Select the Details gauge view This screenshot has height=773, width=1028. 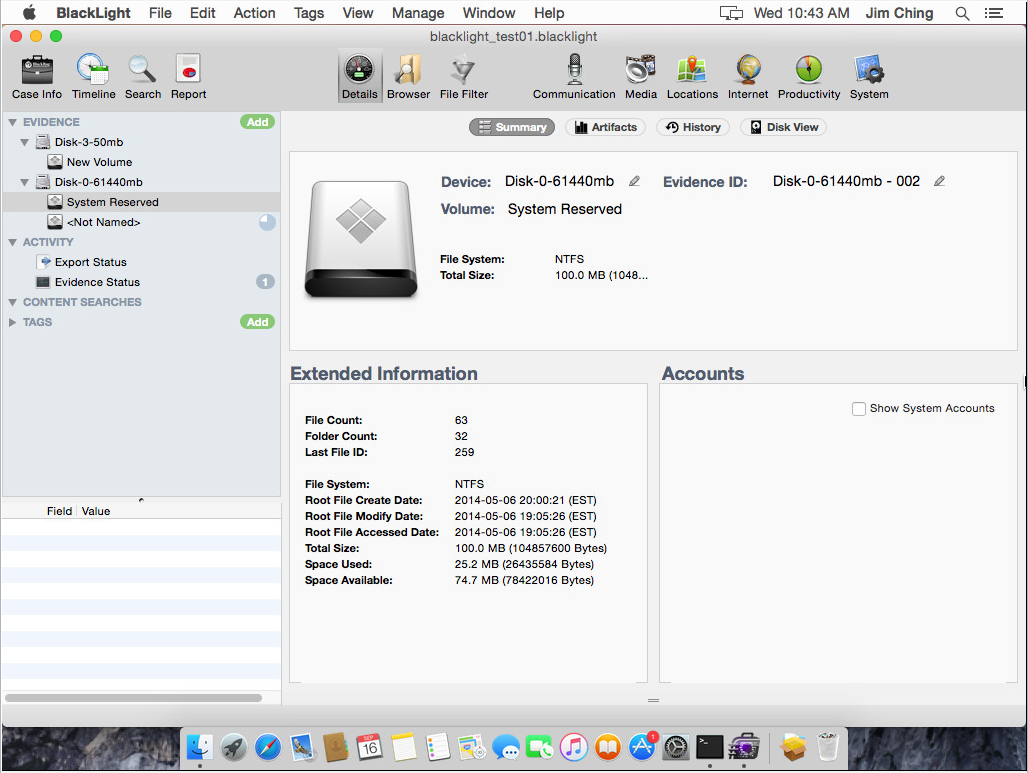point(359,77)
